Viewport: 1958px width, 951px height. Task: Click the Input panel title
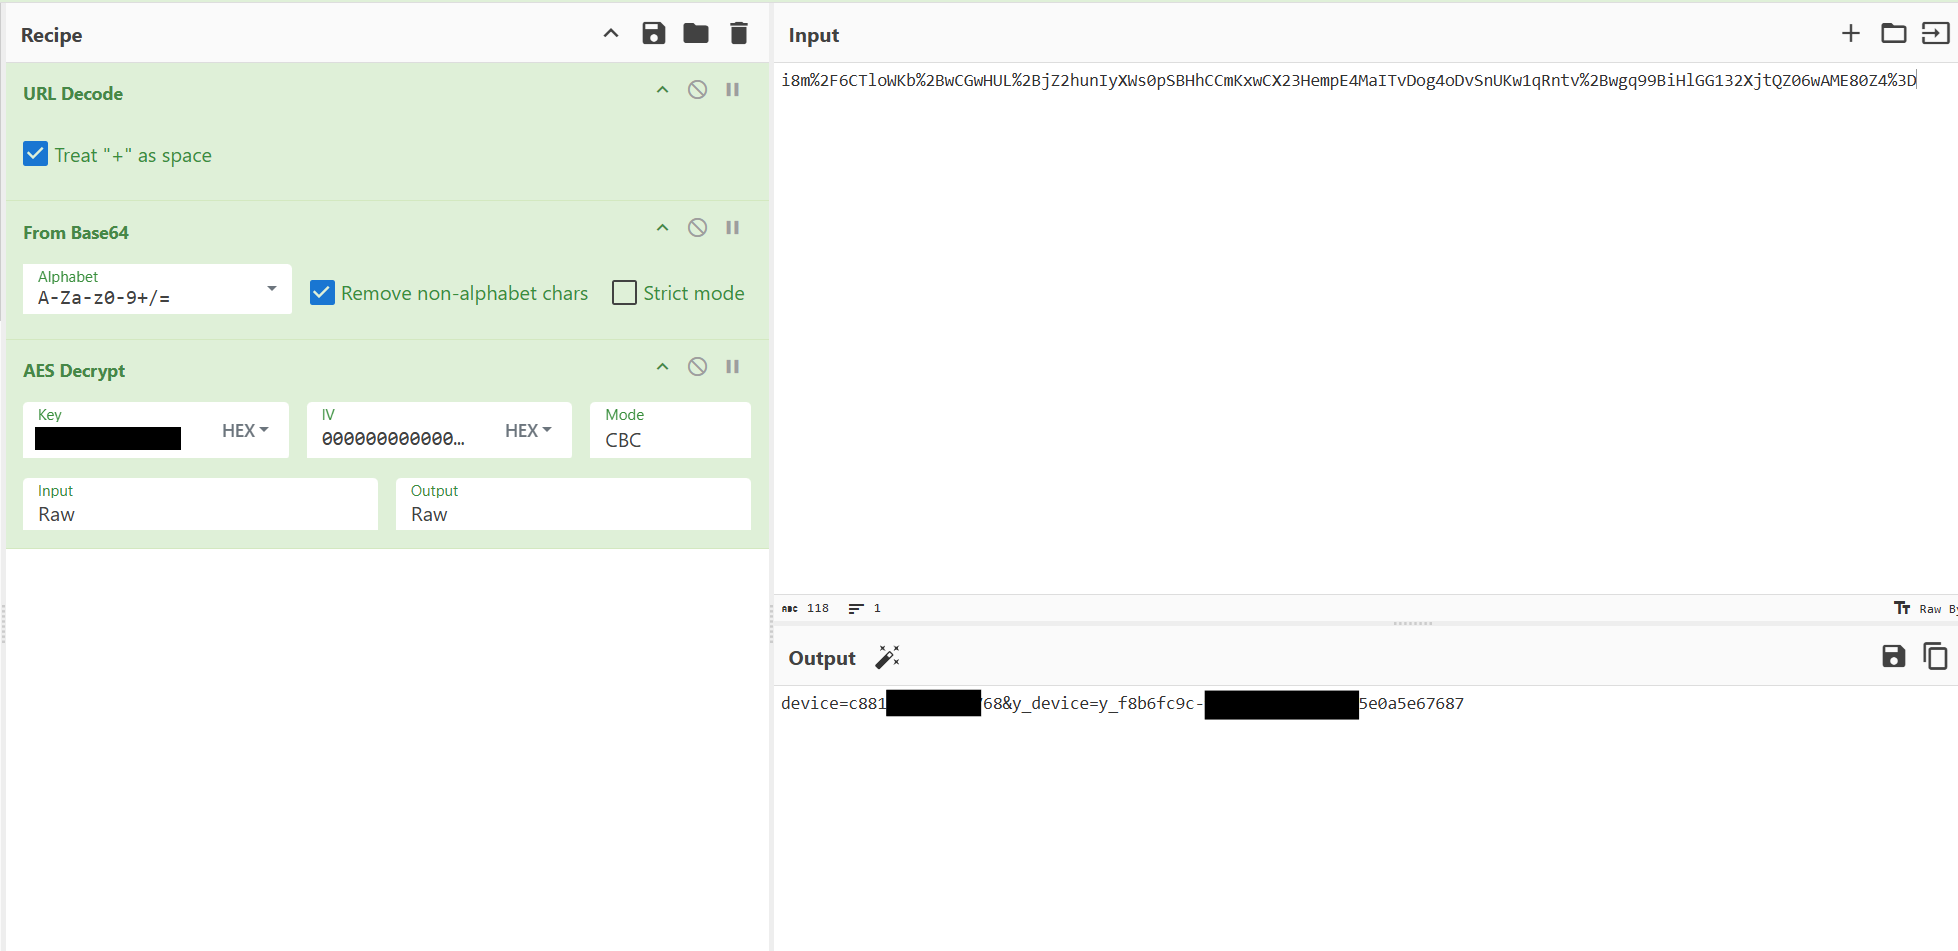813,35
